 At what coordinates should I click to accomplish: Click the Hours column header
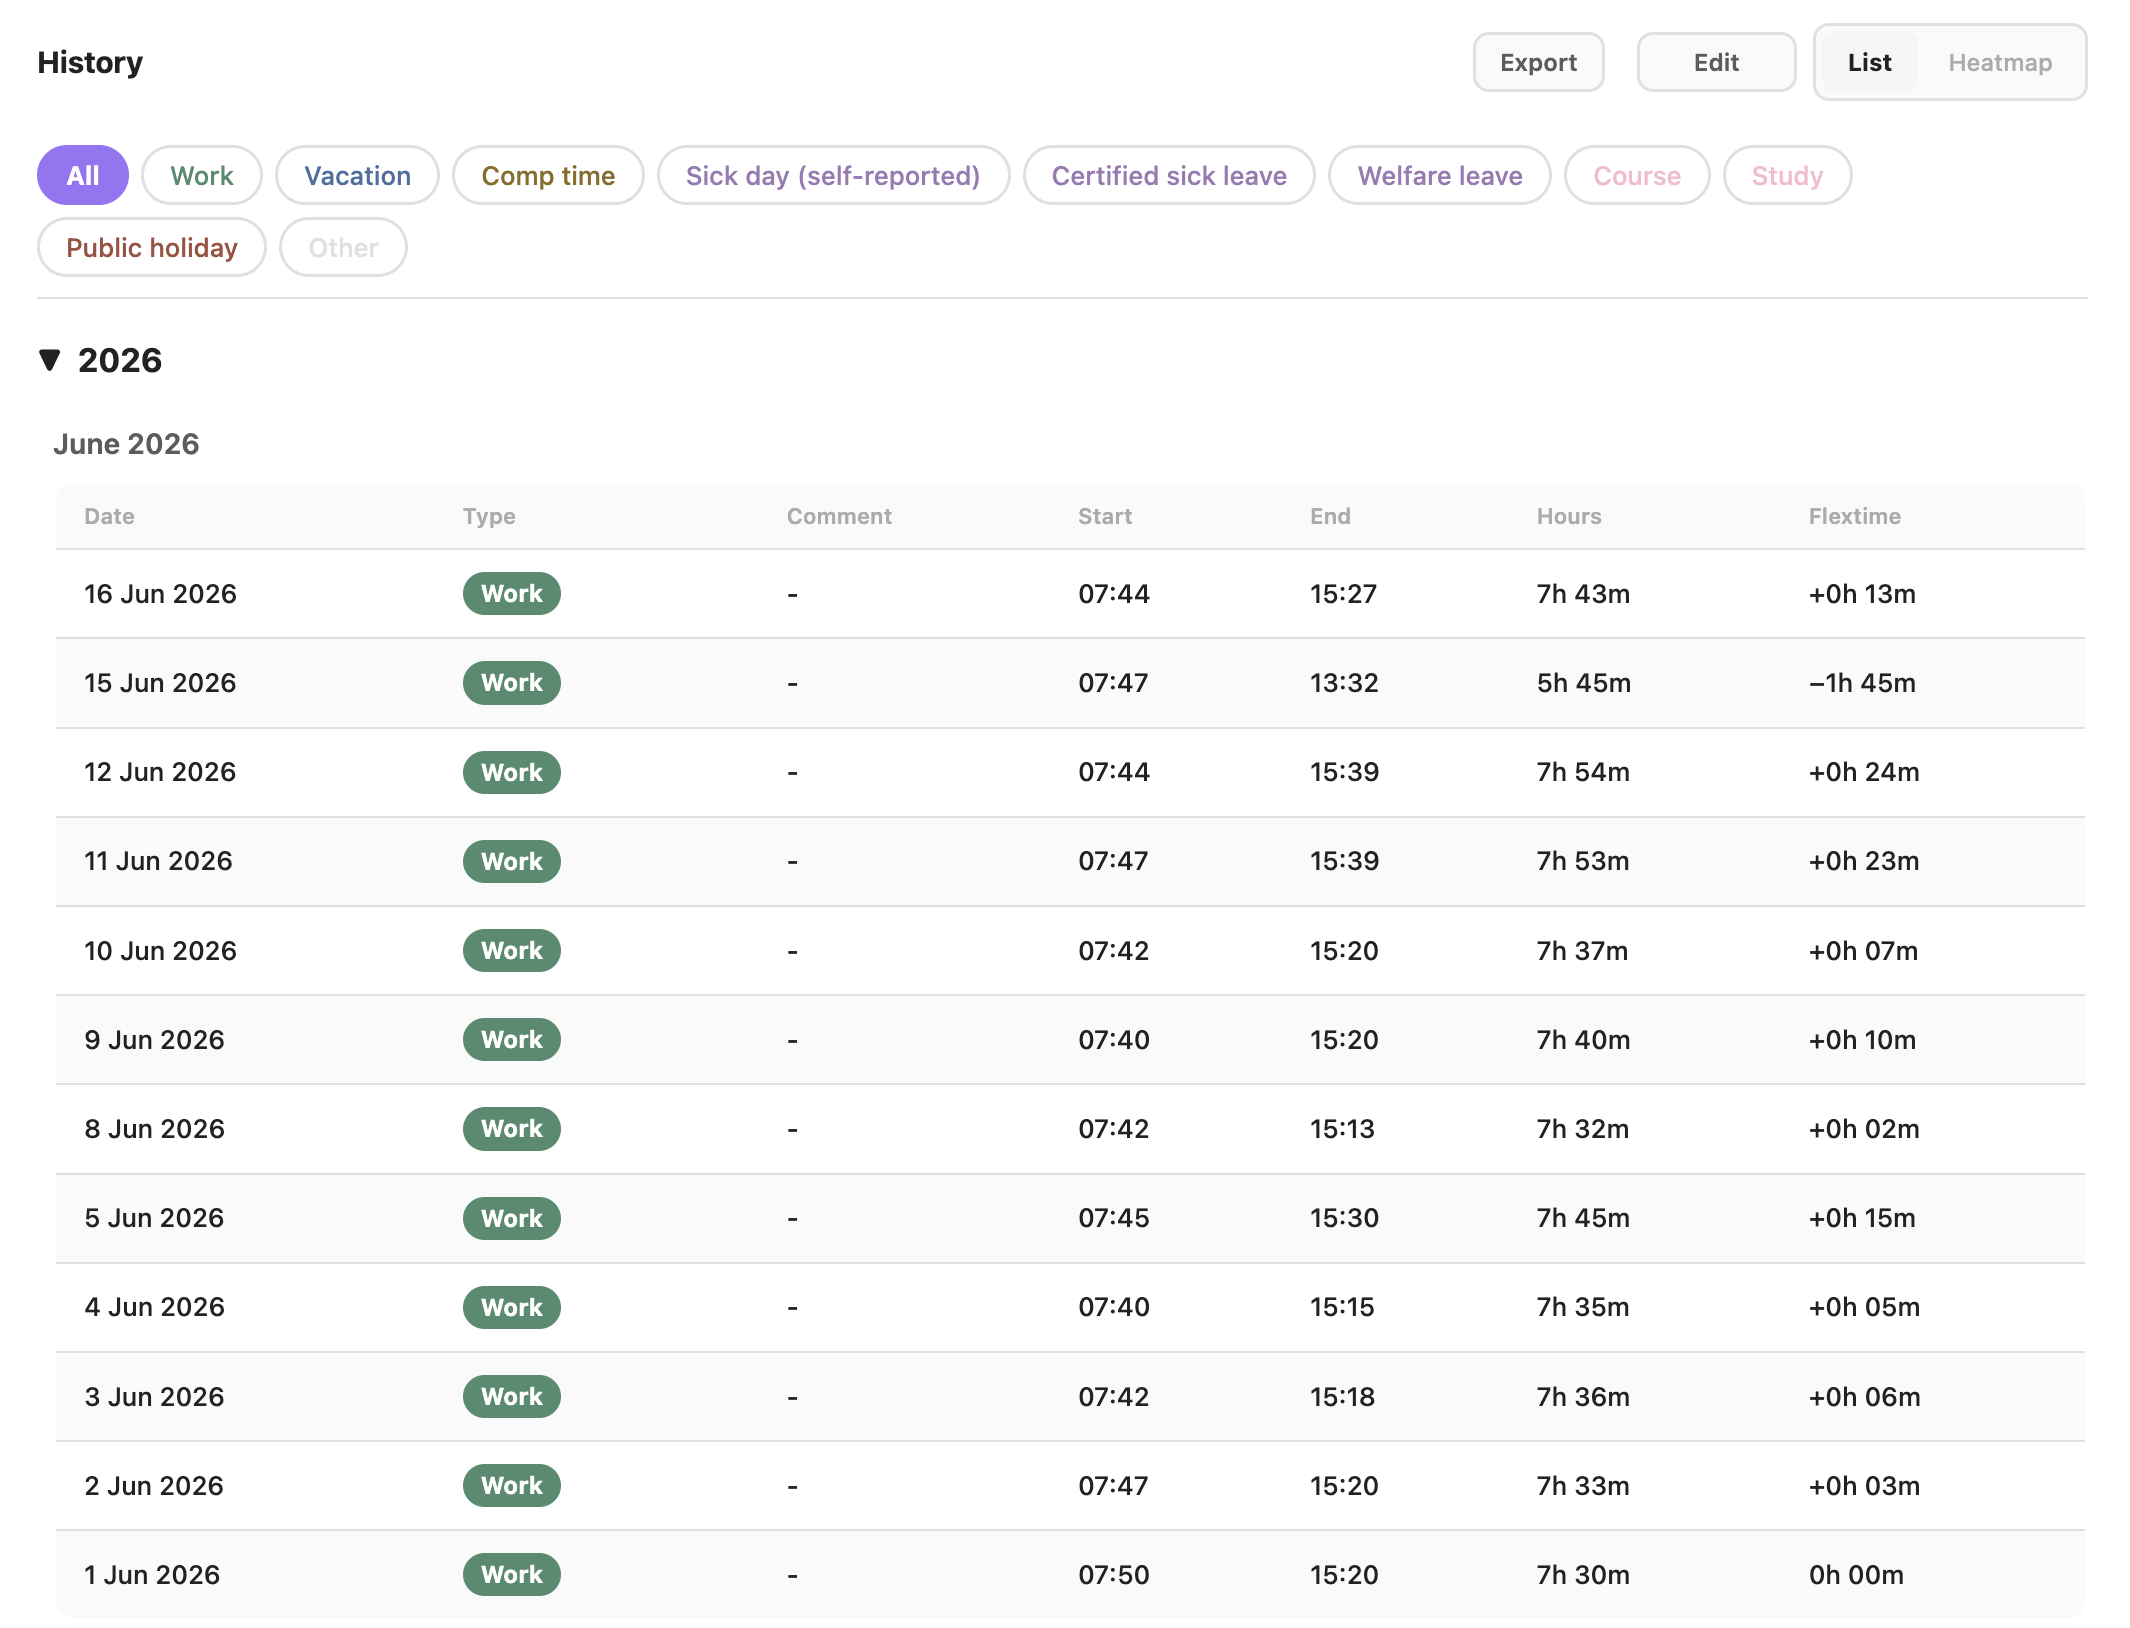1569,516
